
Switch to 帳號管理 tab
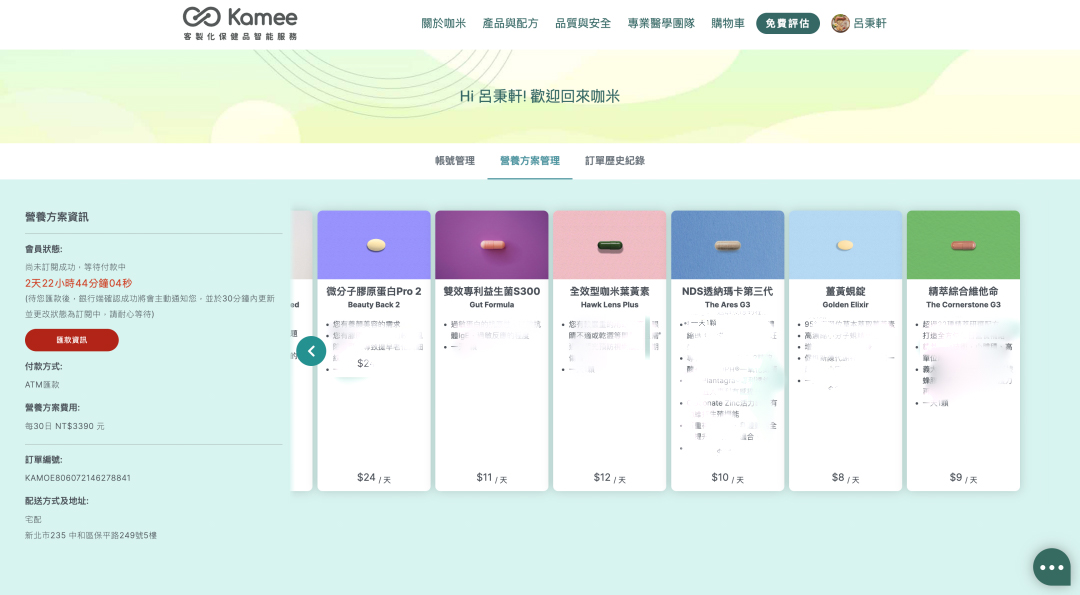455,160
